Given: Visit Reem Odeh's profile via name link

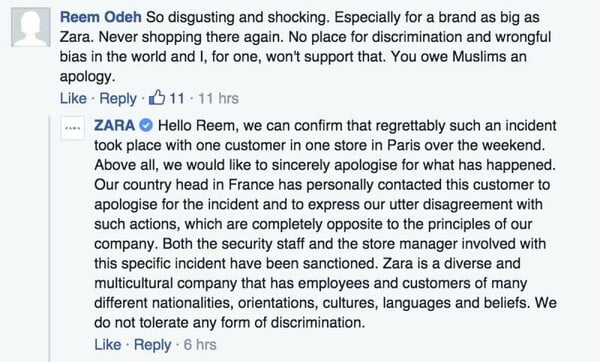Looking at the screenshot, I should (x=101, y=17).
